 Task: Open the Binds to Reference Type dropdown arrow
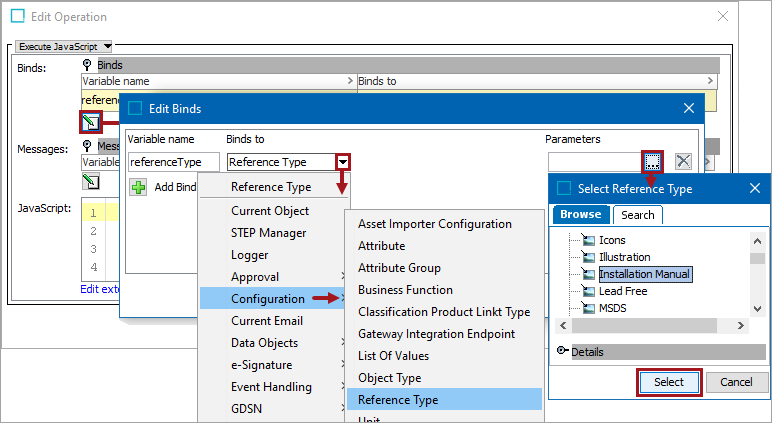[x=343, y=162]
